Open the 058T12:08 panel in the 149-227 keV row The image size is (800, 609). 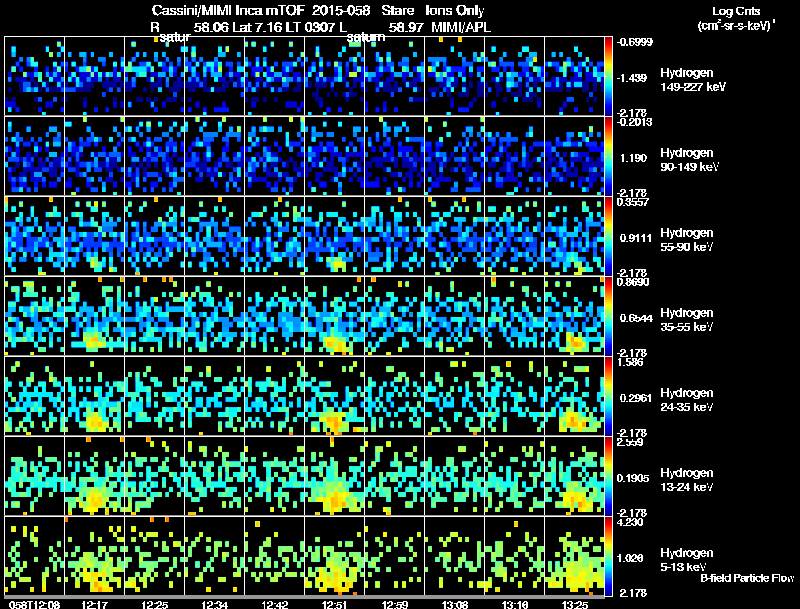[x=34, y=76]
